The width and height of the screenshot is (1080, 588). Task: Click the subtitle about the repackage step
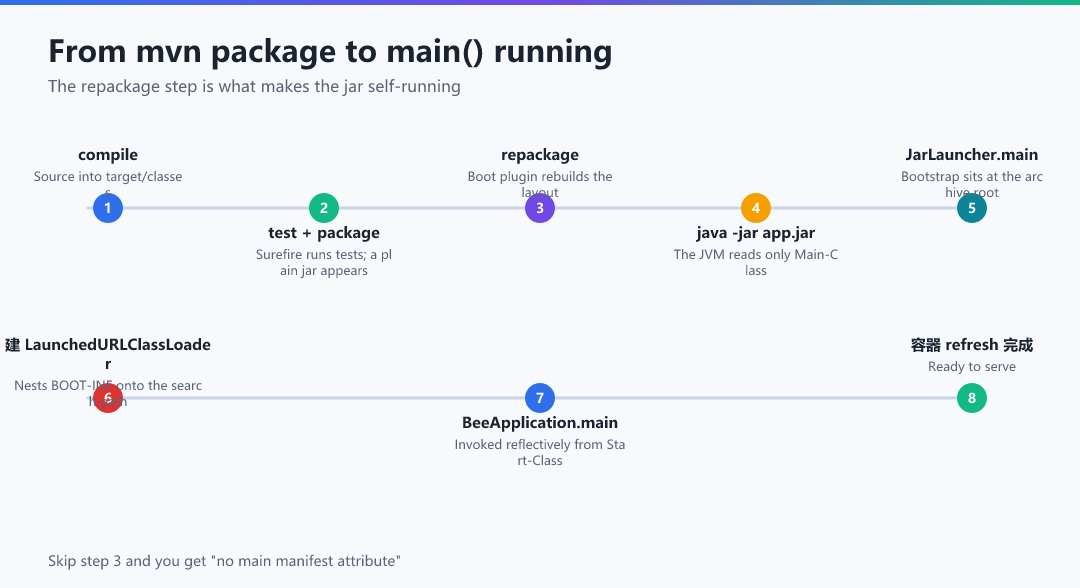(x=254, y=87)
